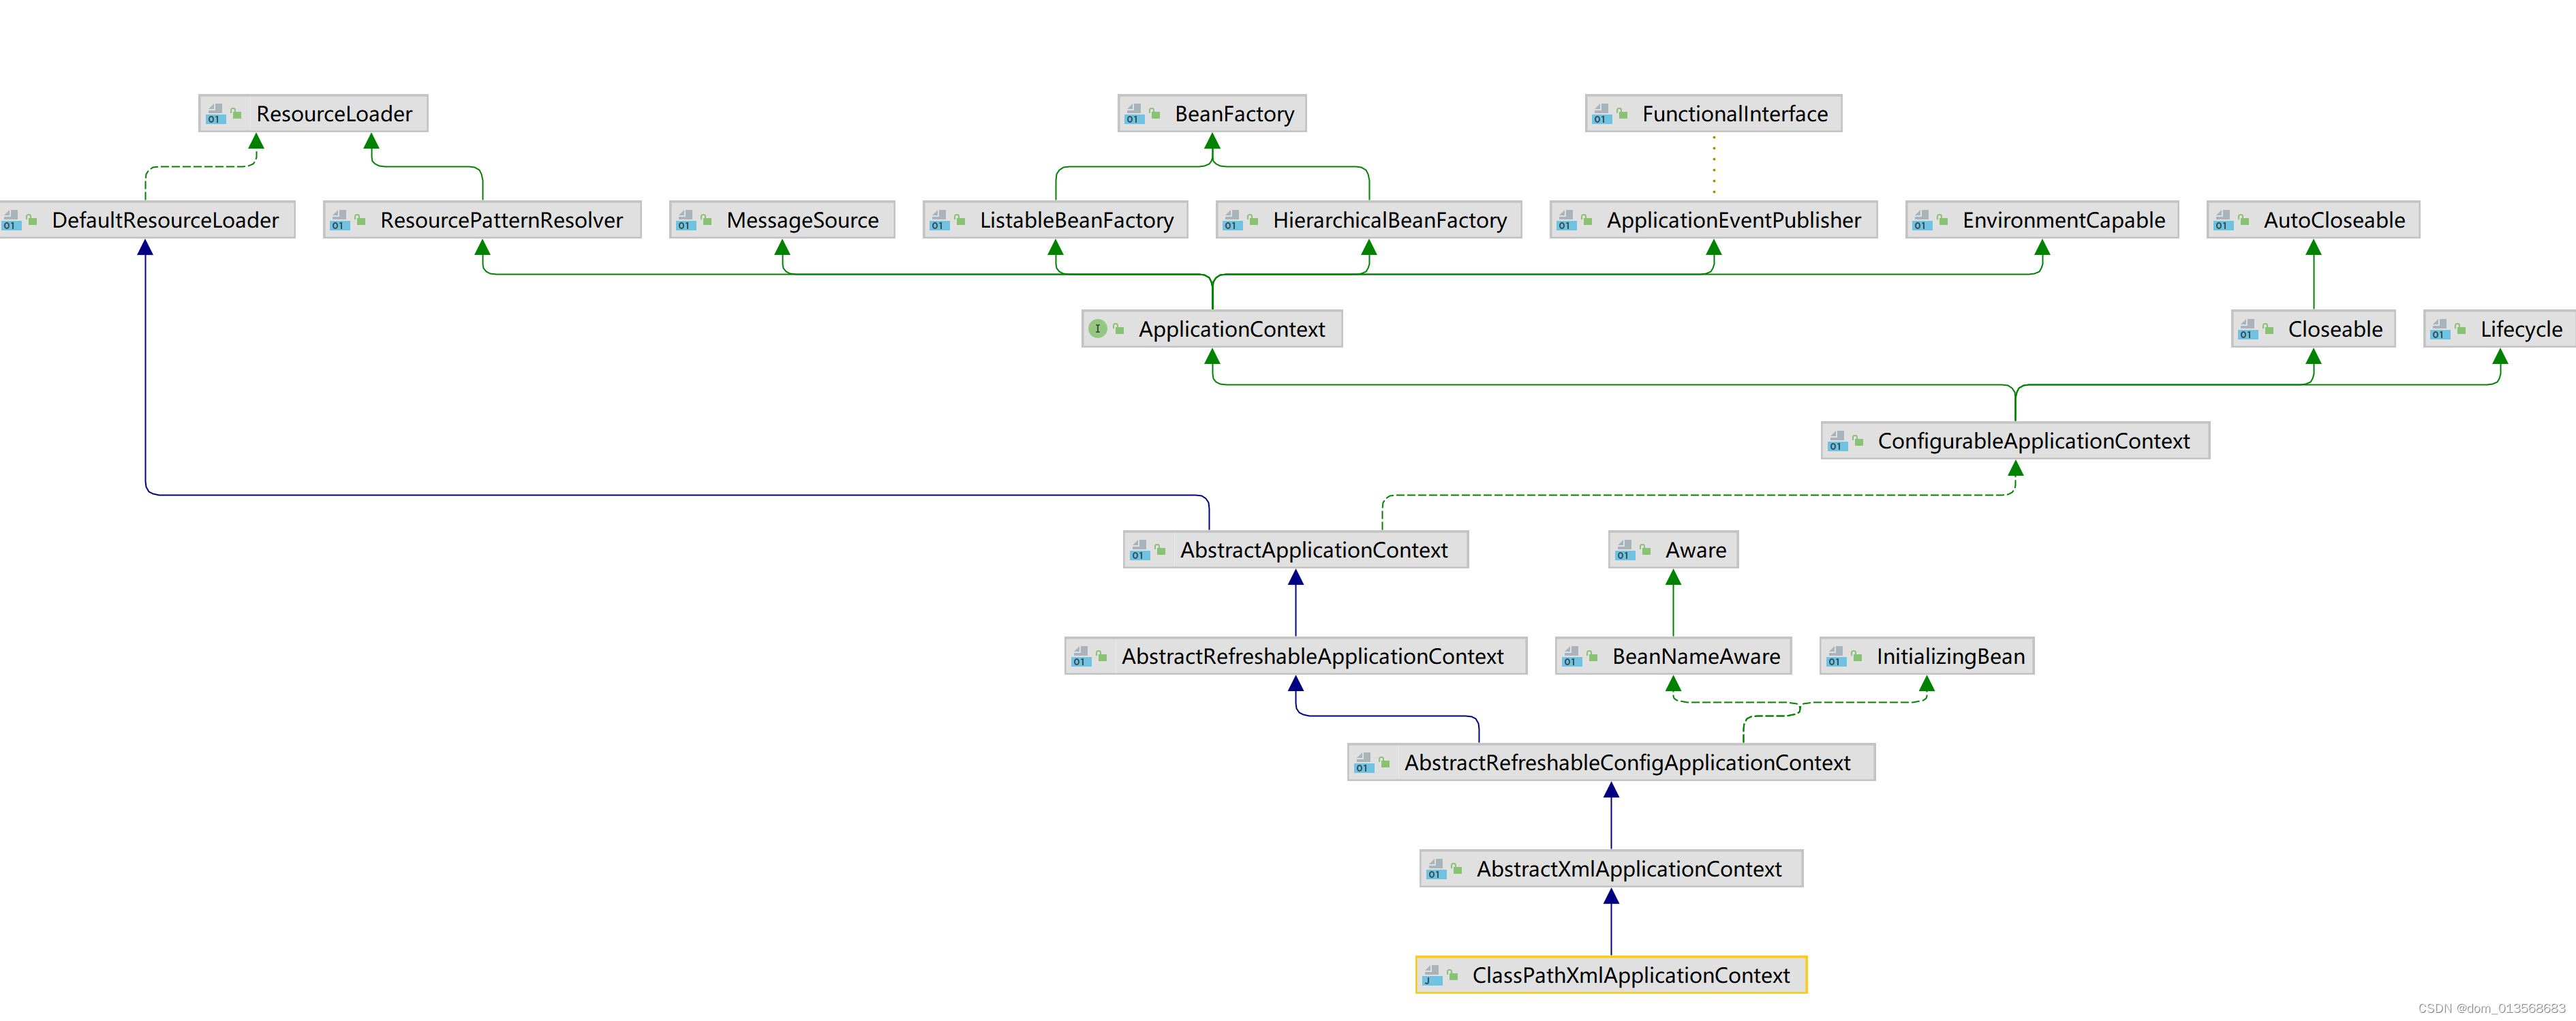Select the HierarchicalBeanFactory label

1389,220
